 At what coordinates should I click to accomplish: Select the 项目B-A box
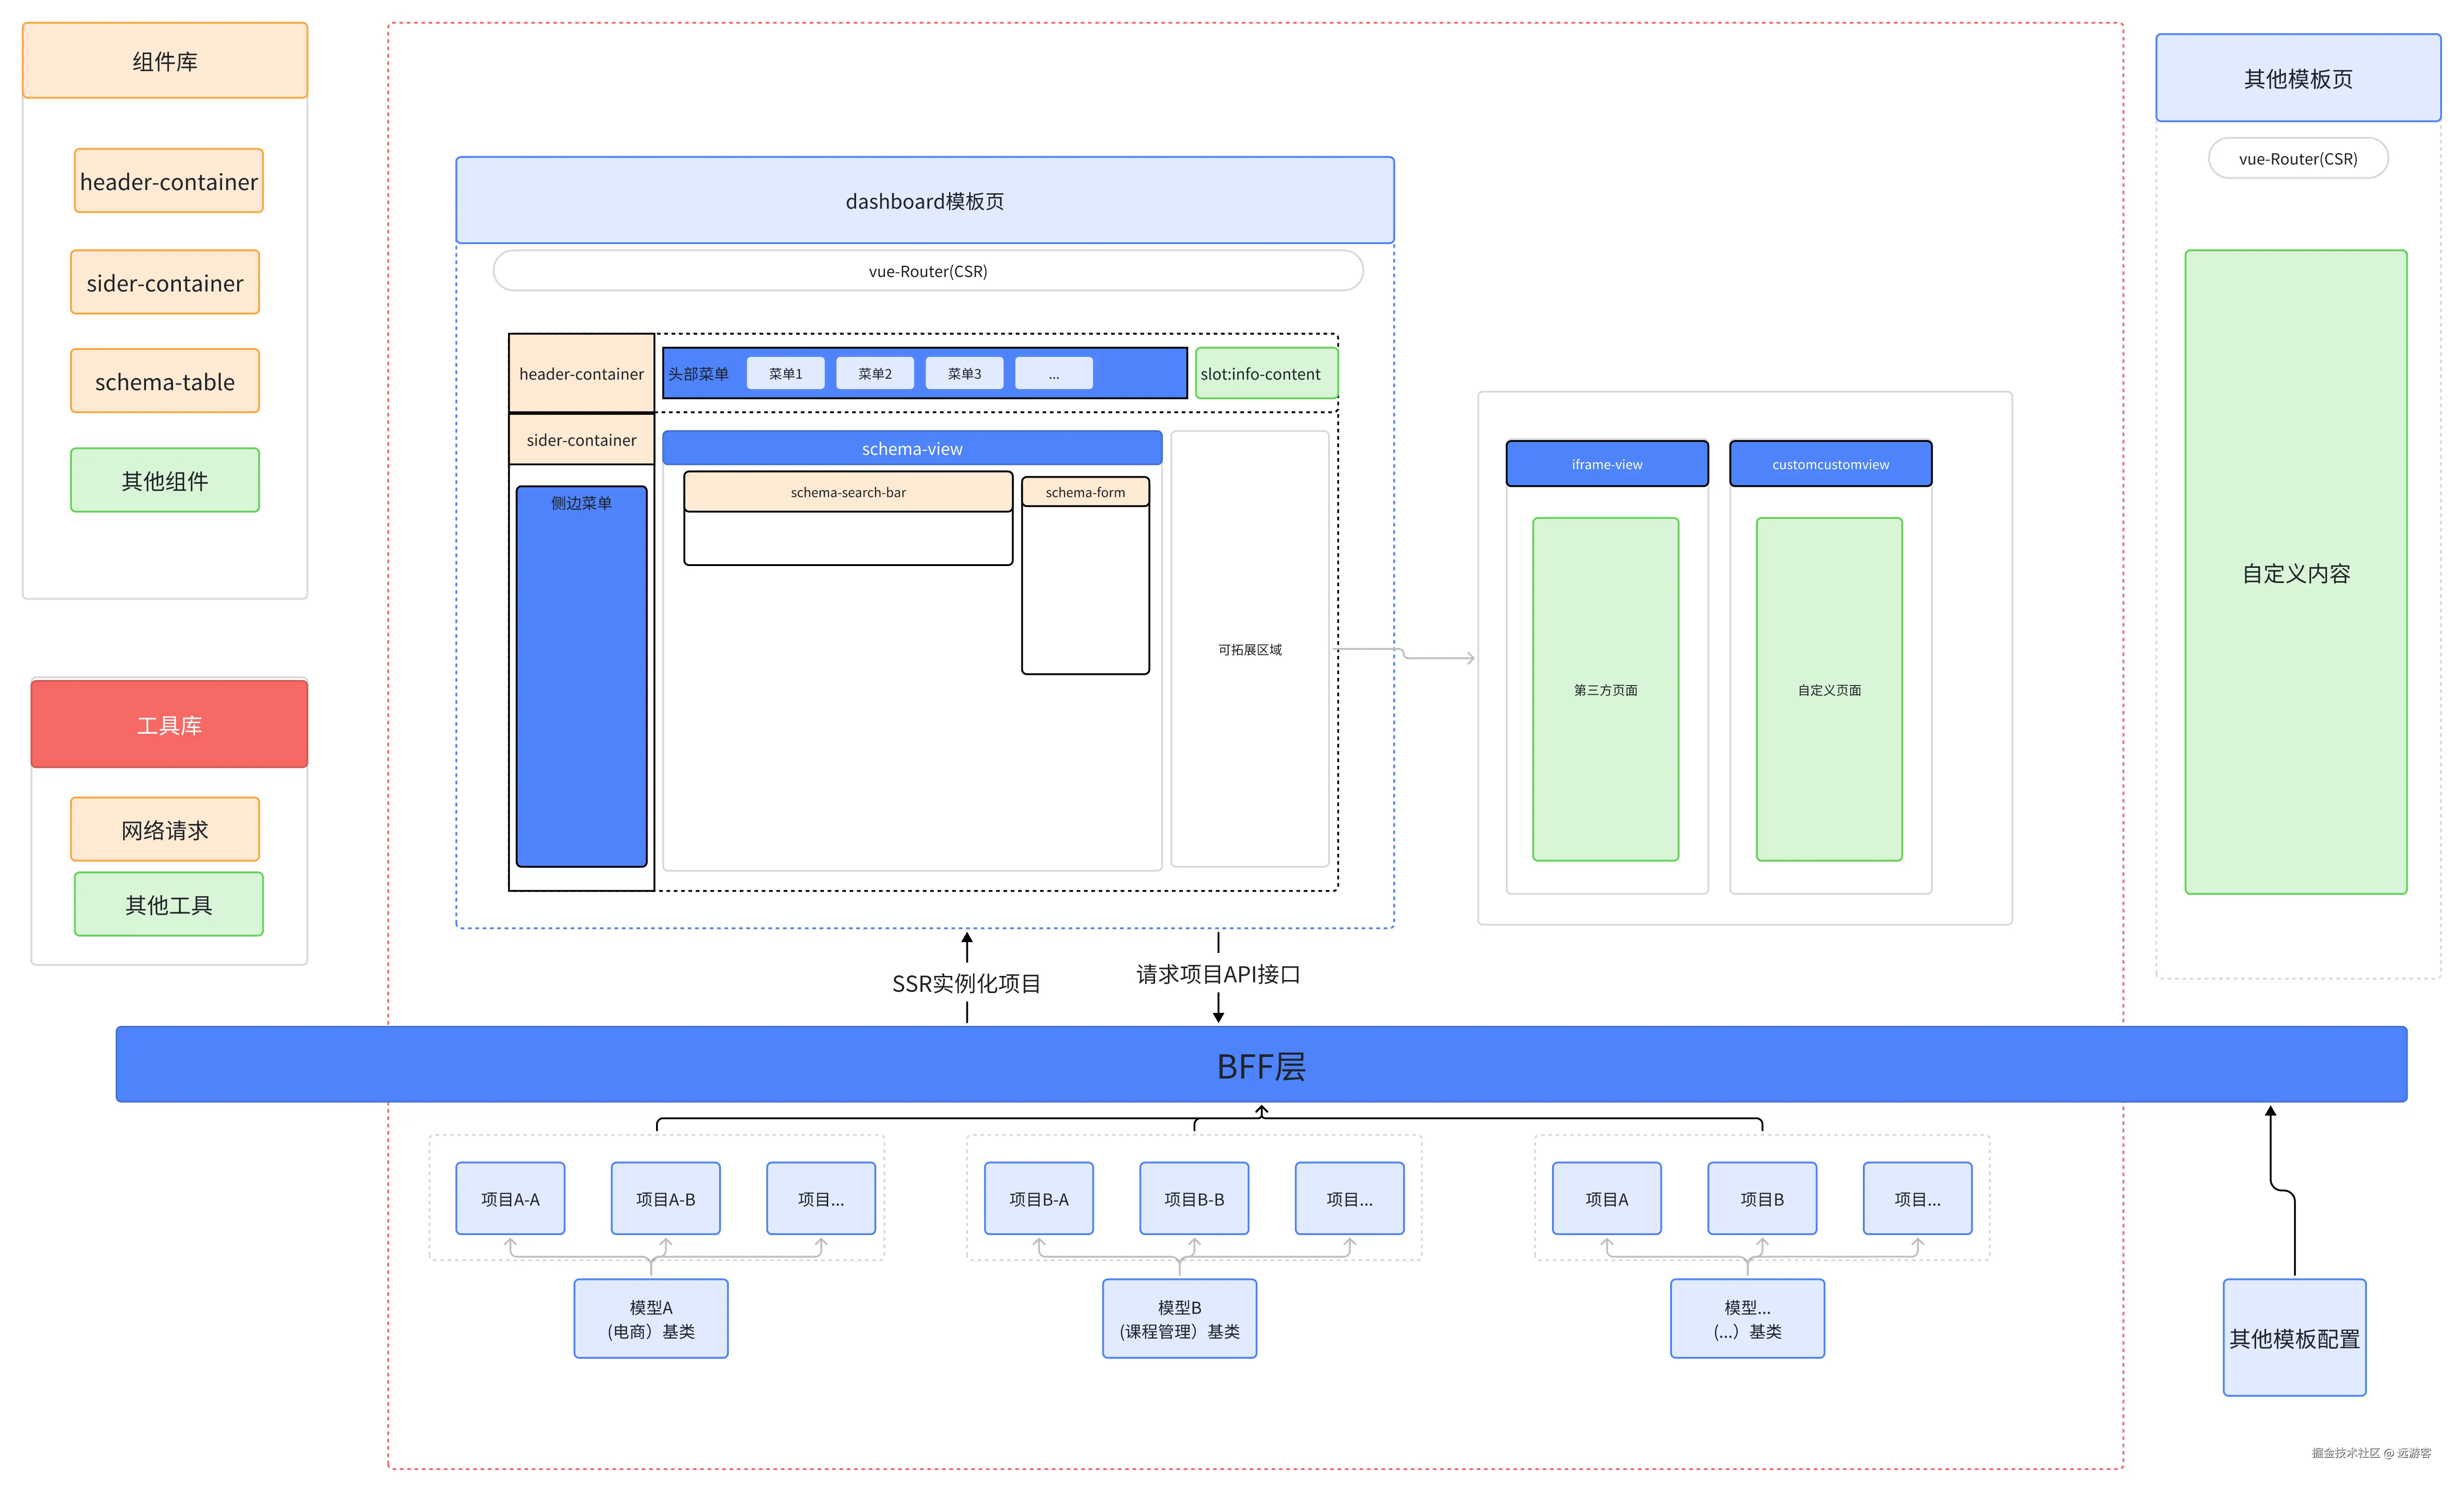(1039, 1198)
